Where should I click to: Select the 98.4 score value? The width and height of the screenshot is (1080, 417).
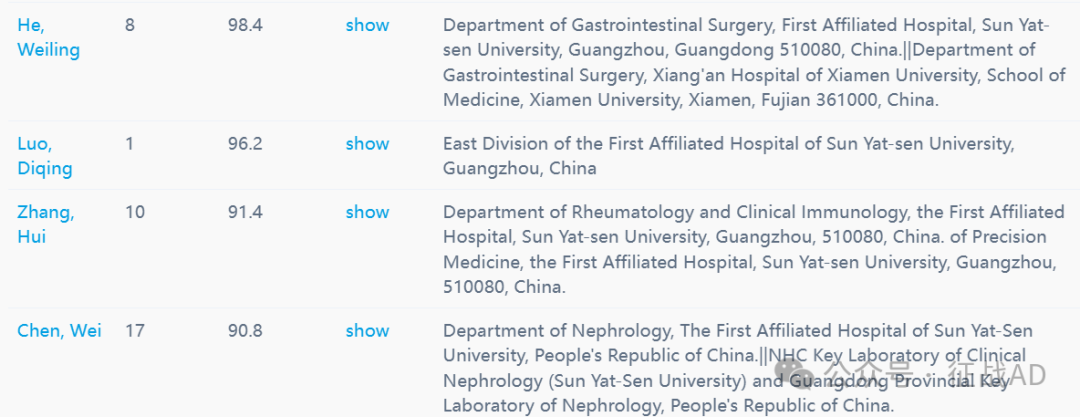point(245,26)
